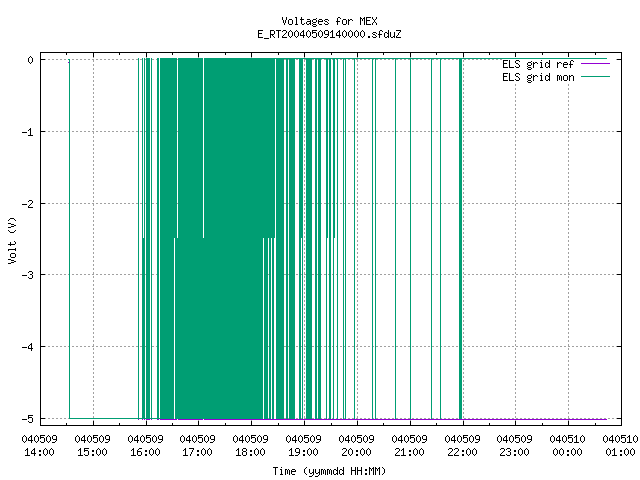This screenshot has height=480, width=640.
Task: Click the x-axis label 040510 01:00
Action: [x=620, y=446]
